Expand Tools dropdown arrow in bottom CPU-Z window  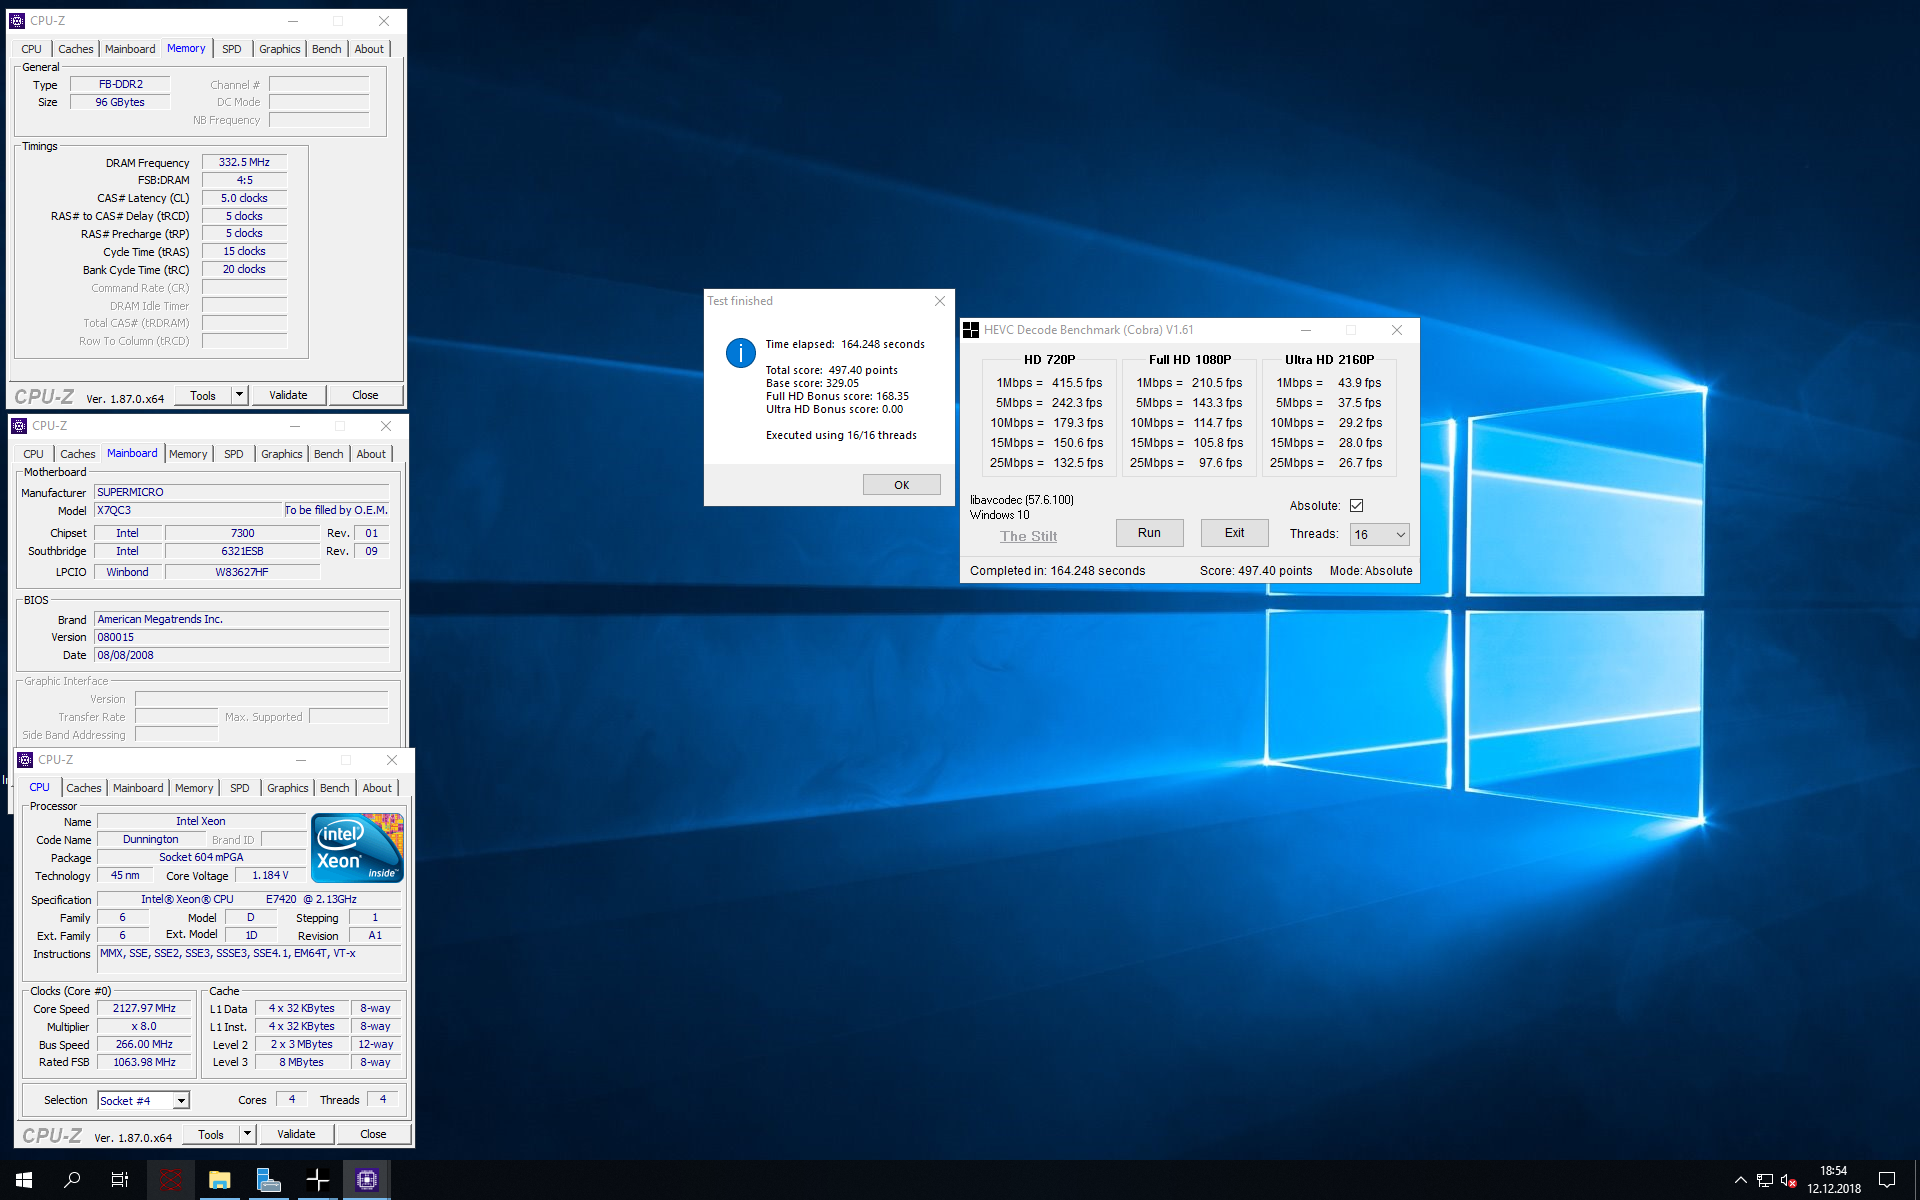pyautogui.click(x=247, y=1134)
